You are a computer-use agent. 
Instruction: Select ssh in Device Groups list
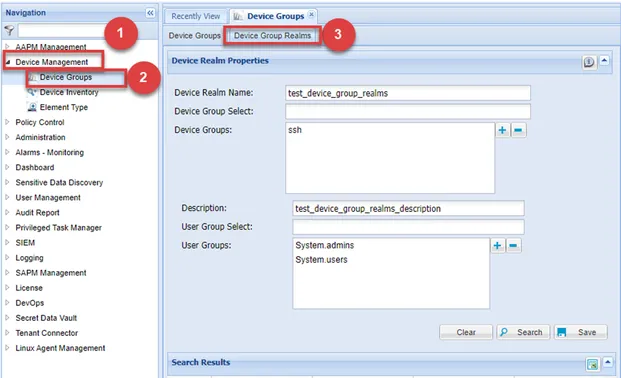295,130
